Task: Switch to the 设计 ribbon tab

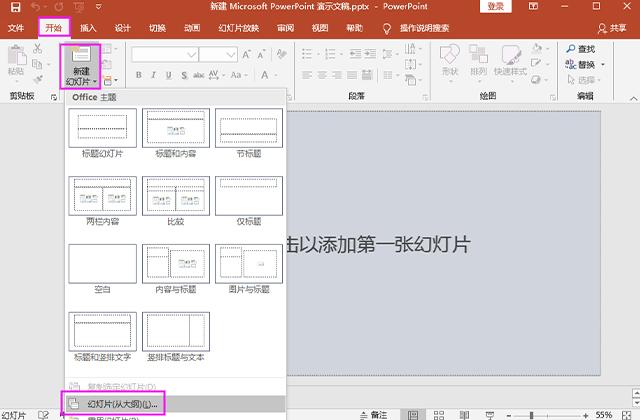Action: point(122,28)
